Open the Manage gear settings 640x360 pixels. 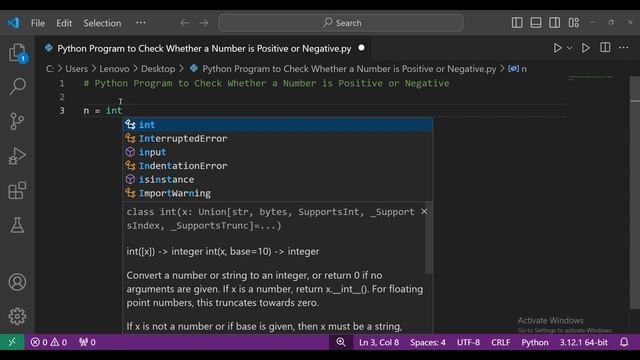(x=17, y=316)
